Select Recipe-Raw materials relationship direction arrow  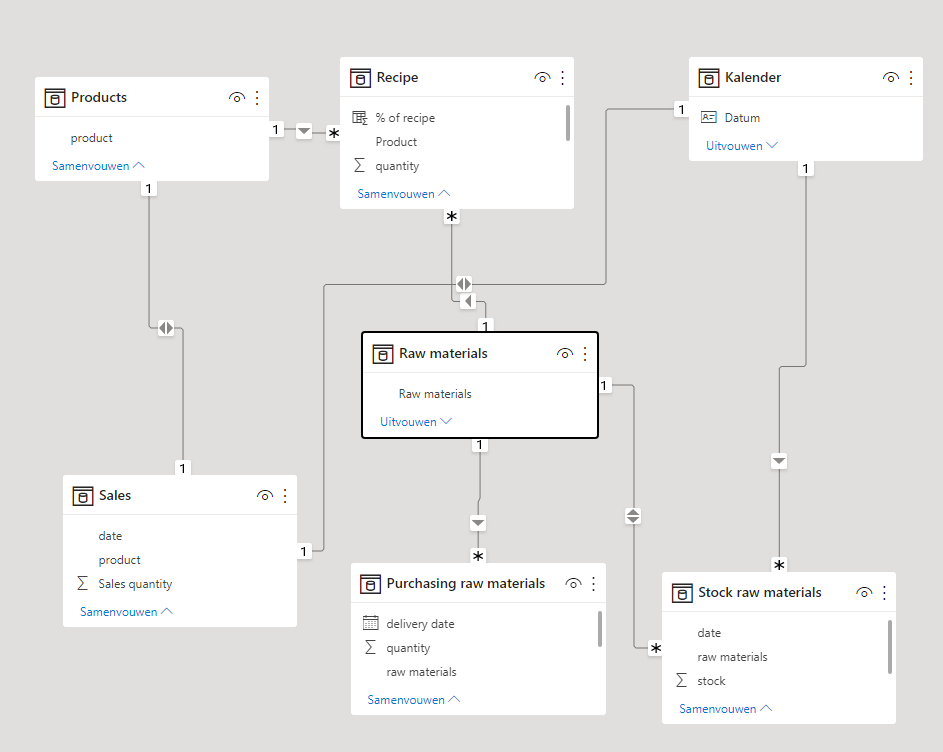coord(467,301)
